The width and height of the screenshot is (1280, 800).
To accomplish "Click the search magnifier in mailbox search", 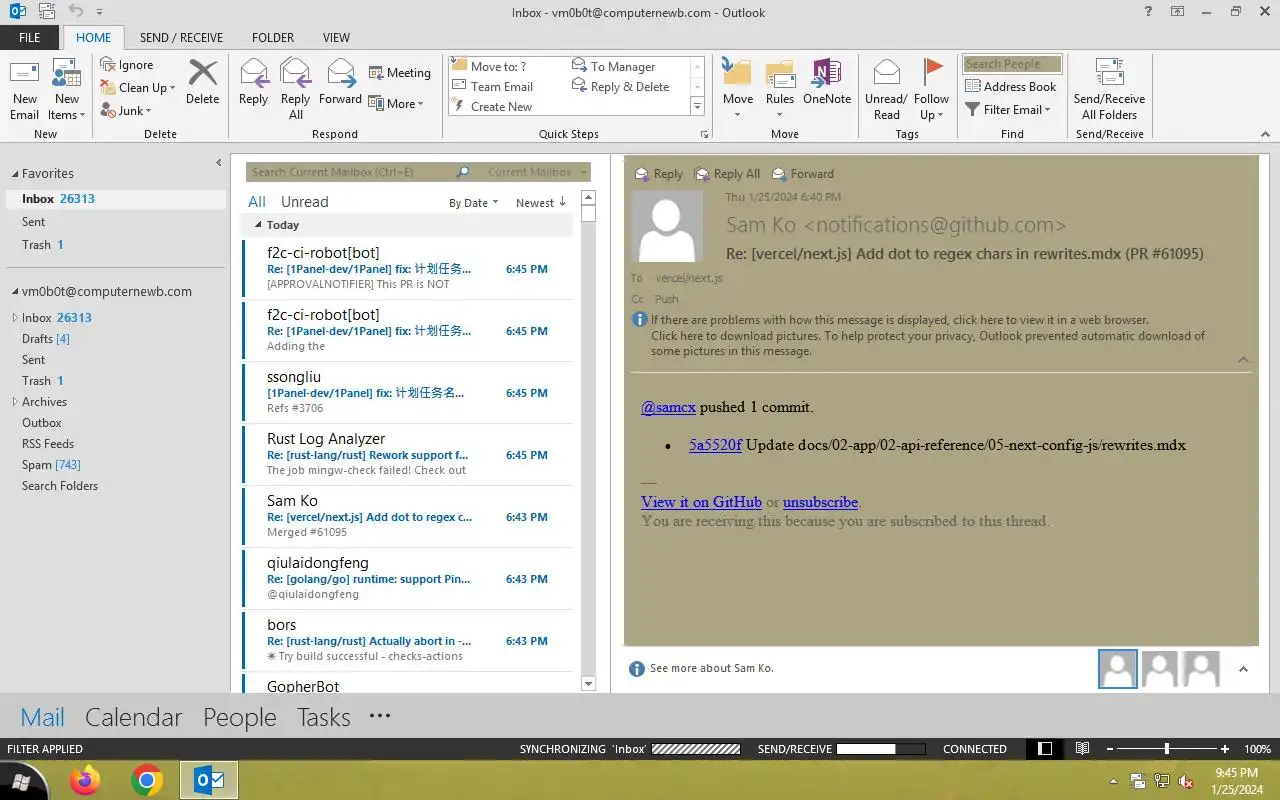I will pyautogui.click(x=463, y=172).
